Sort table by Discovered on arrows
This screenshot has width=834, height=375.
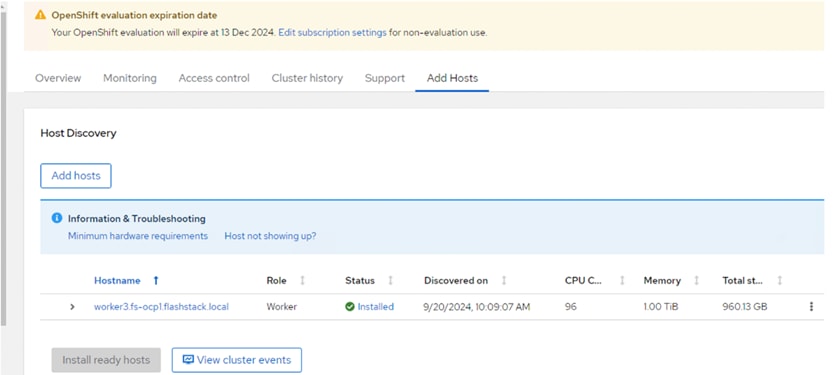click(504, 280)
